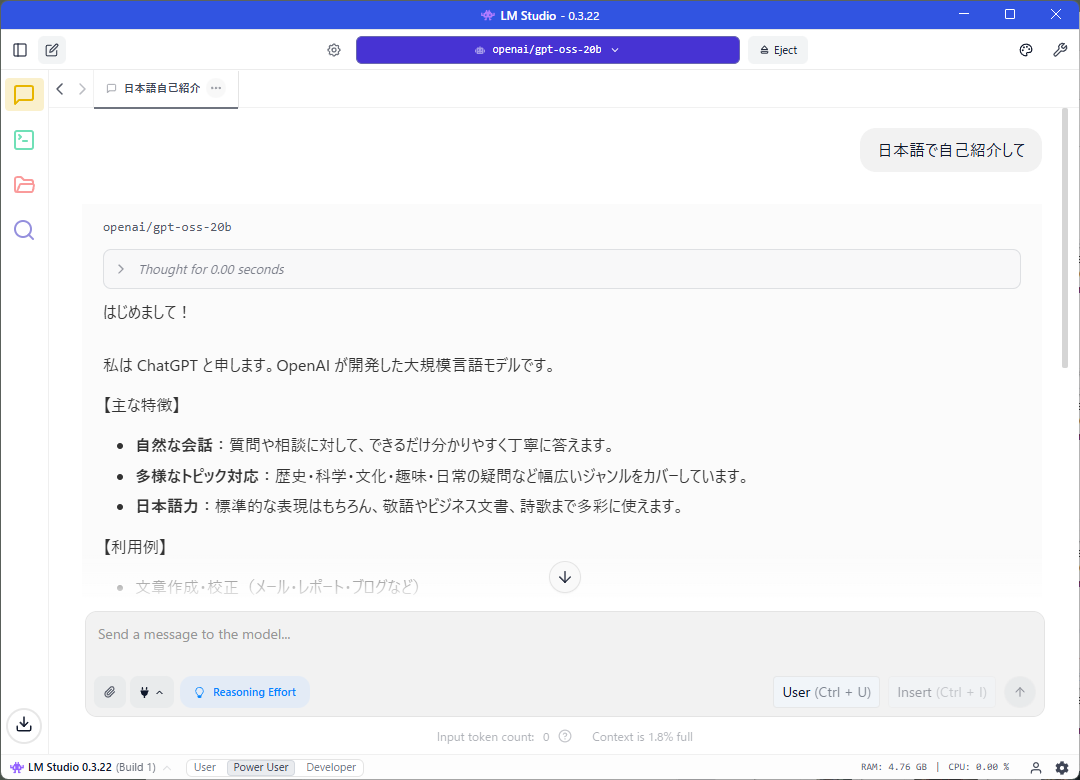Click the 【主な特徴】 heading
Screen dimensions: 1080x780
(142, 405)
